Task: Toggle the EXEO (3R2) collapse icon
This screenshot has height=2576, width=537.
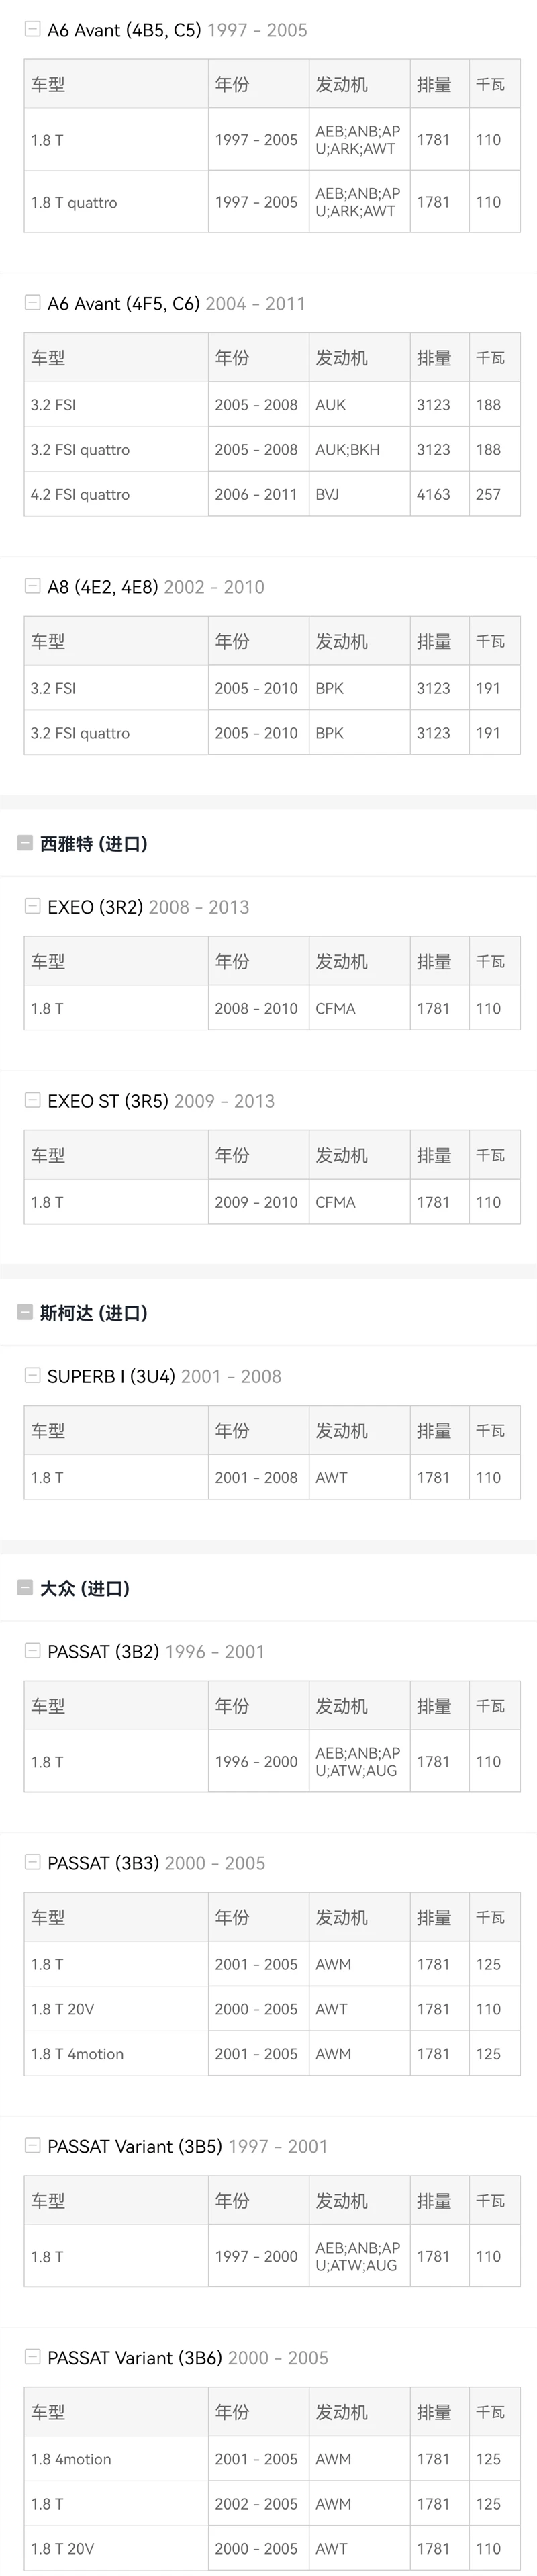Action: pyautogui.click(x=32, y=906)
